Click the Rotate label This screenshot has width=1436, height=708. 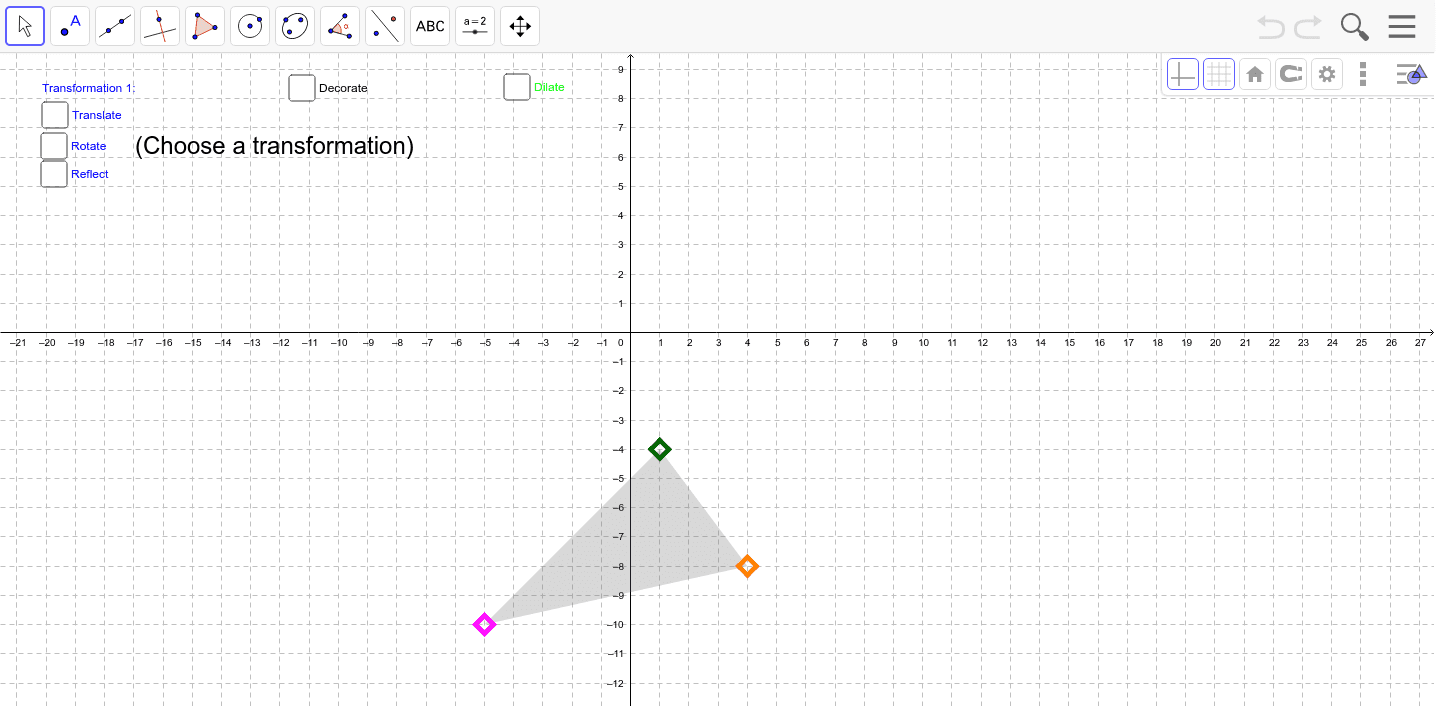pyautogui.click(x=89, y=146)
